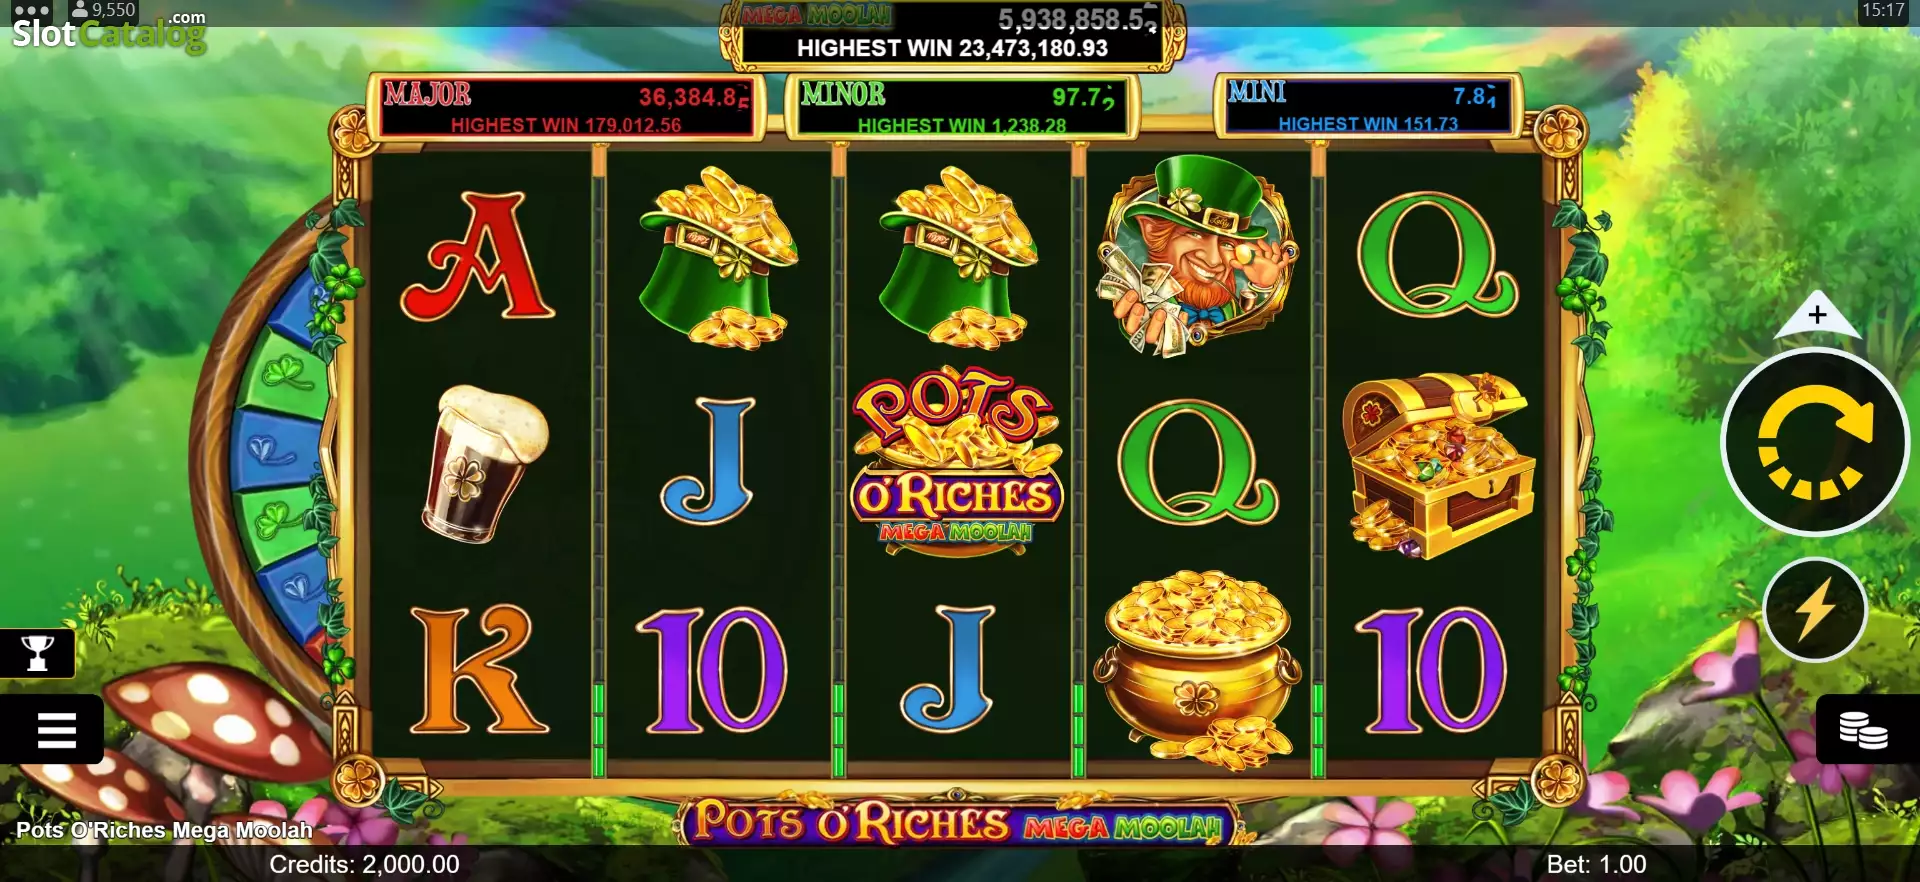Click the SlotCatalog.com logo
Screen dimensions: 1920x882
[x=108, y=30]
